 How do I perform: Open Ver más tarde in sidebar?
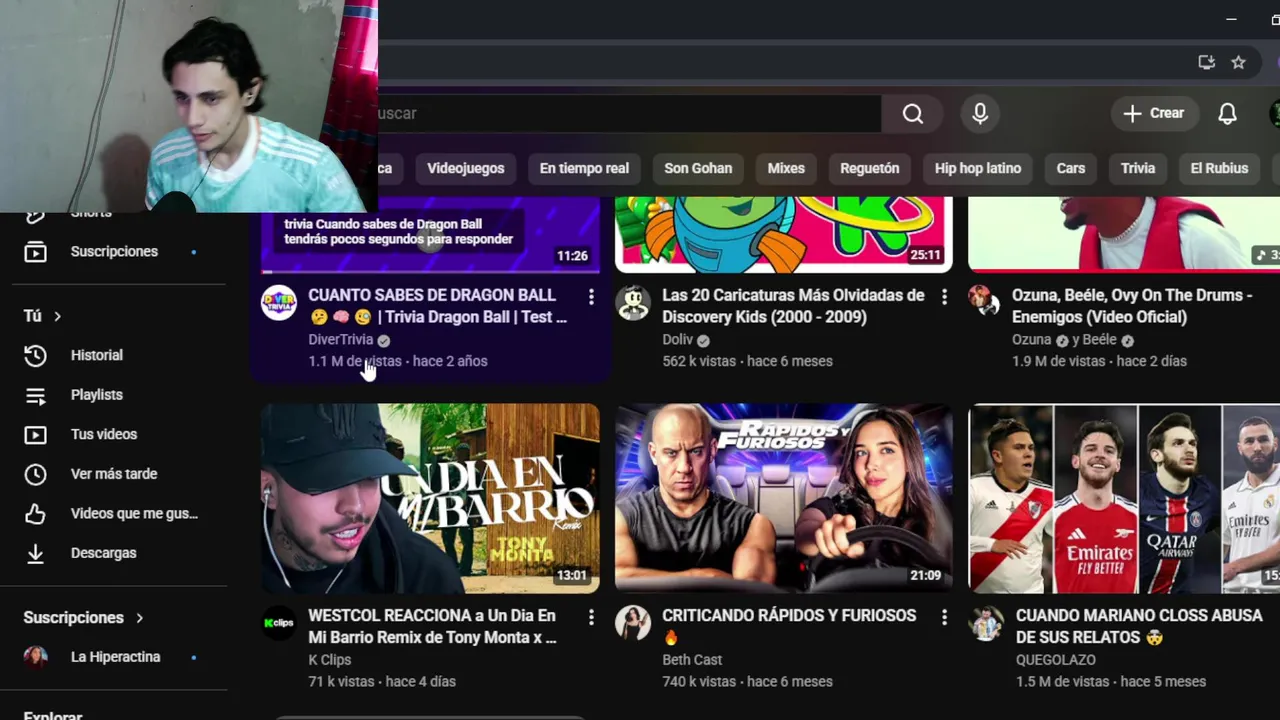[x=114, y=474]
